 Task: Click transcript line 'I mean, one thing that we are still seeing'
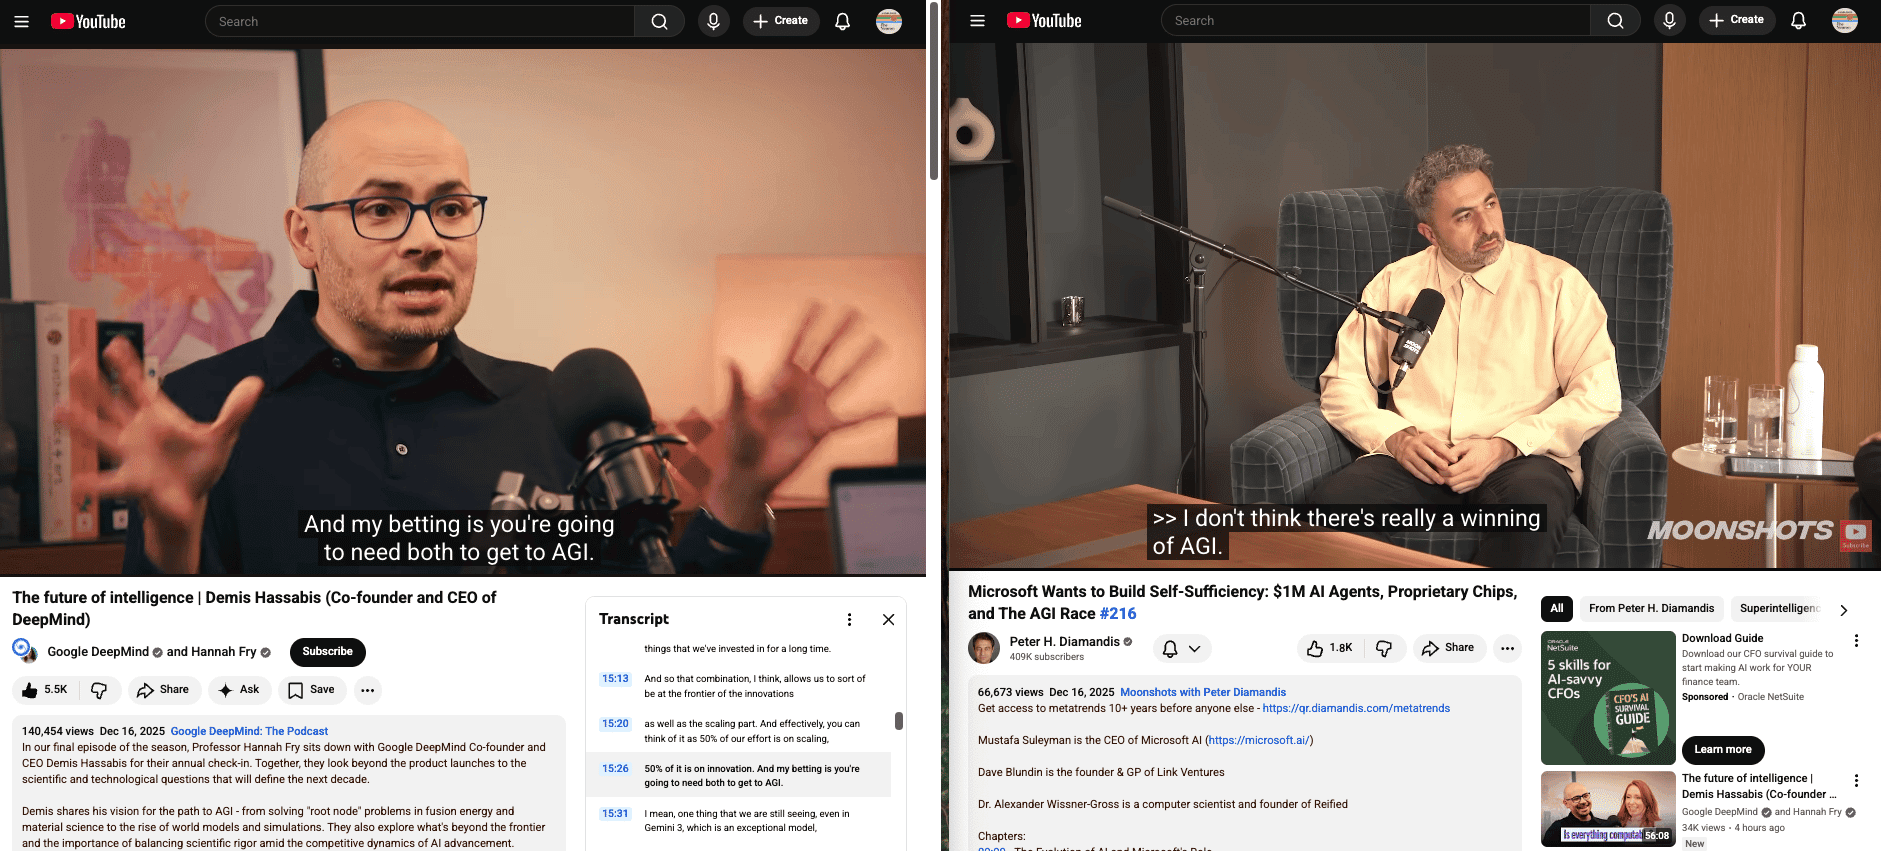point(747,821)
